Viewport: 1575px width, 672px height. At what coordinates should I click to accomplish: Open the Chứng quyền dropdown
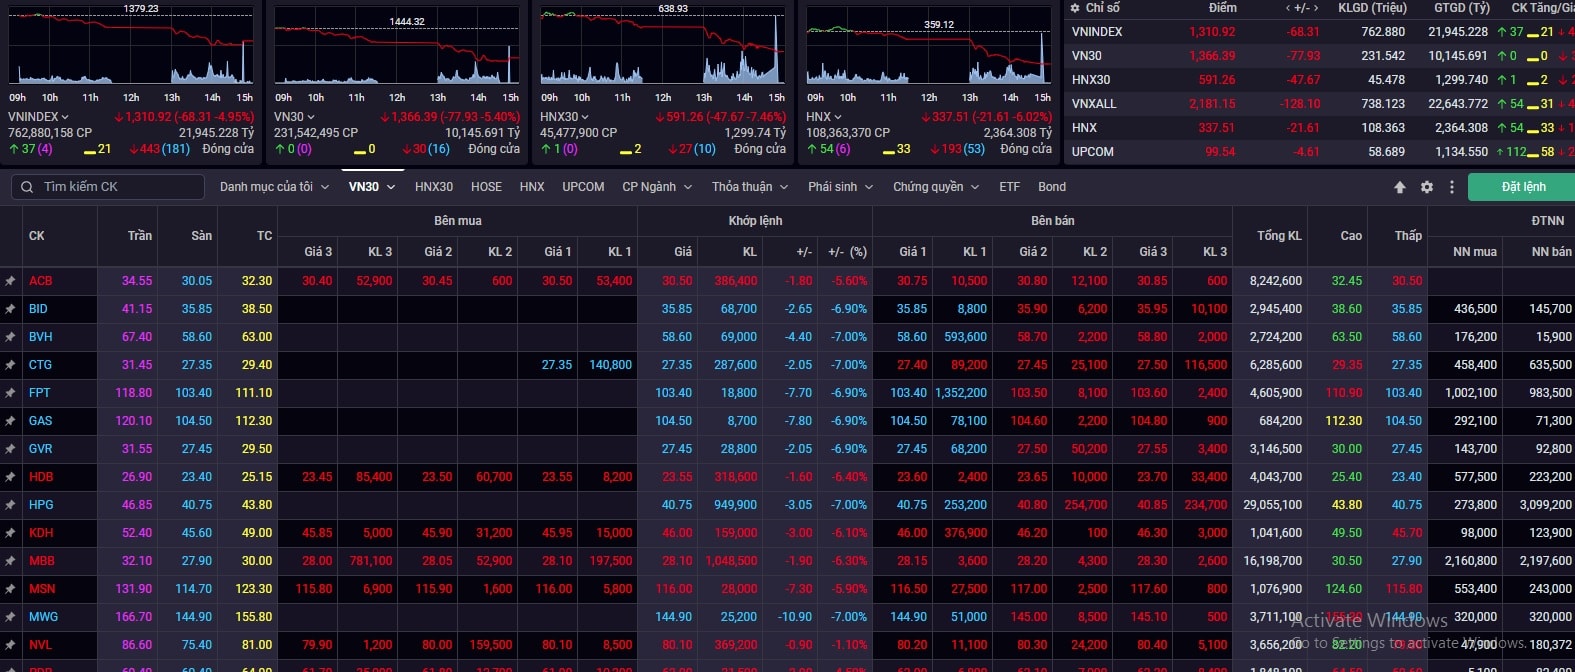(936, 187)
